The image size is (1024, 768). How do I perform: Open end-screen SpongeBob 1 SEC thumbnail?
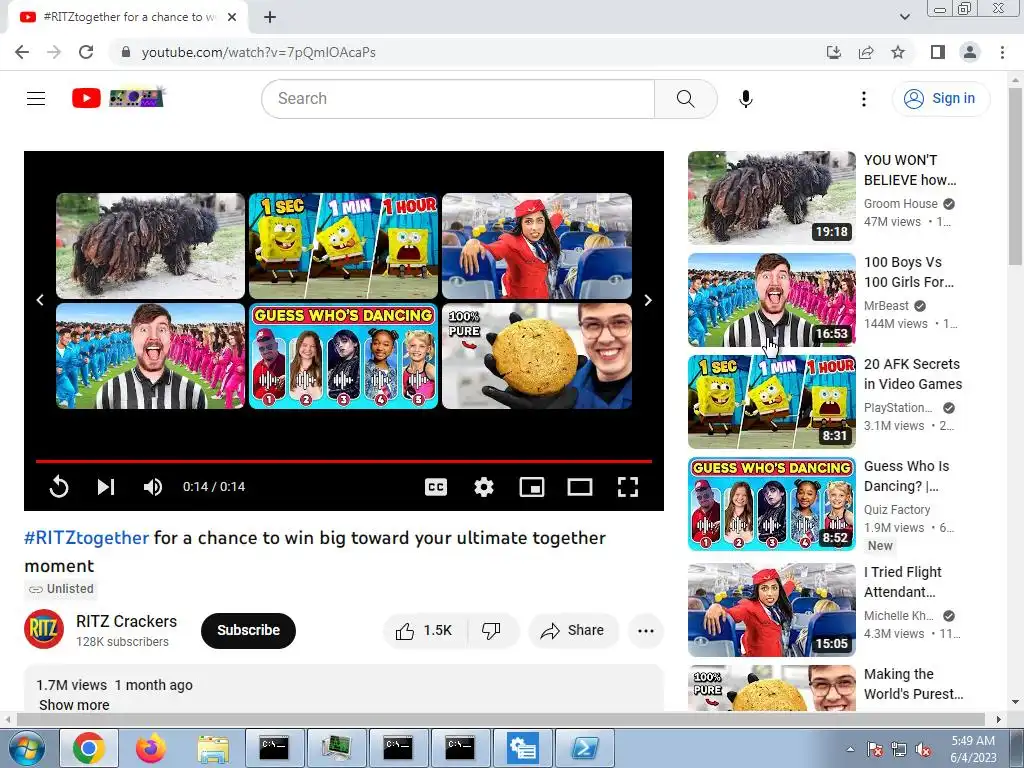tap(344, 246)
